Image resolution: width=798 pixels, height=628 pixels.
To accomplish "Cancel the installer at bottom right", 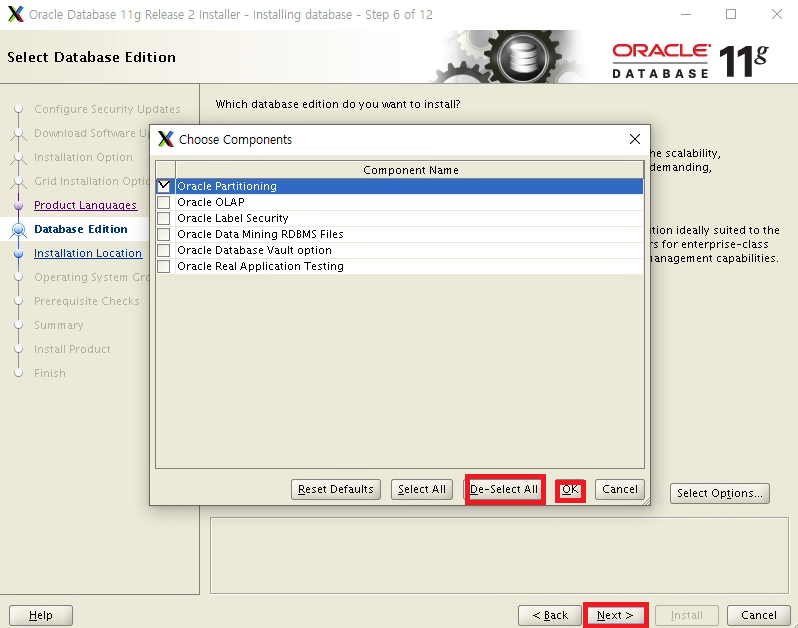I will (759, 615).
